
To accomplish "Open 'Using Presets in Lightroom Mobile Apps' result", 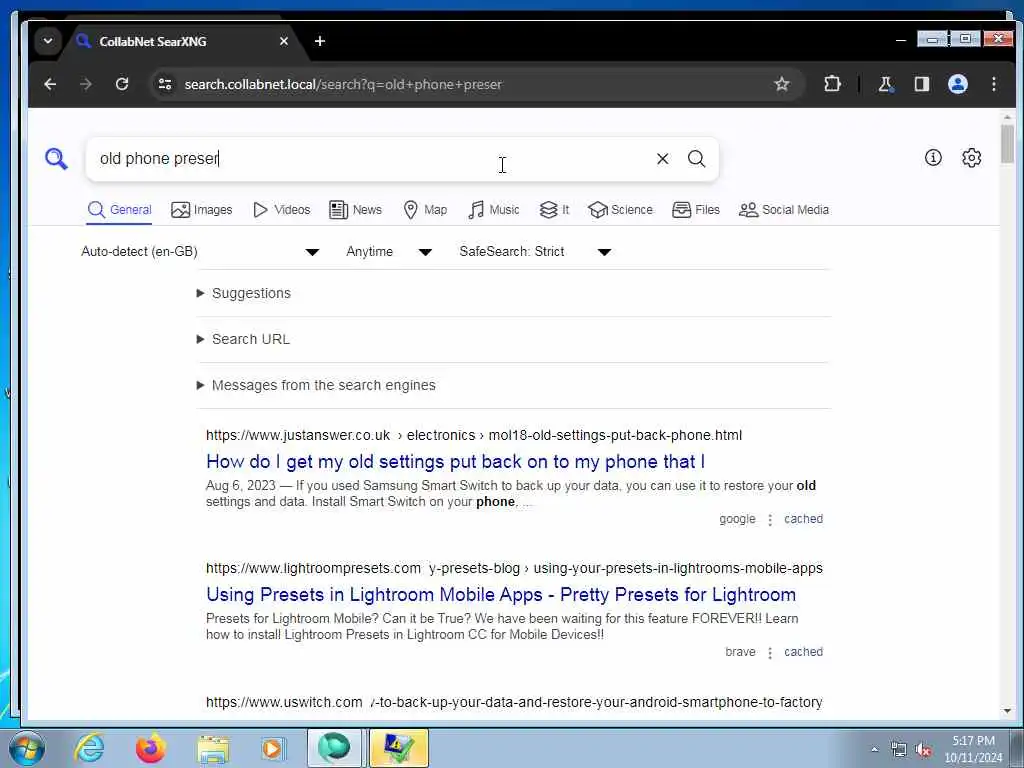I will click(501, 595).
